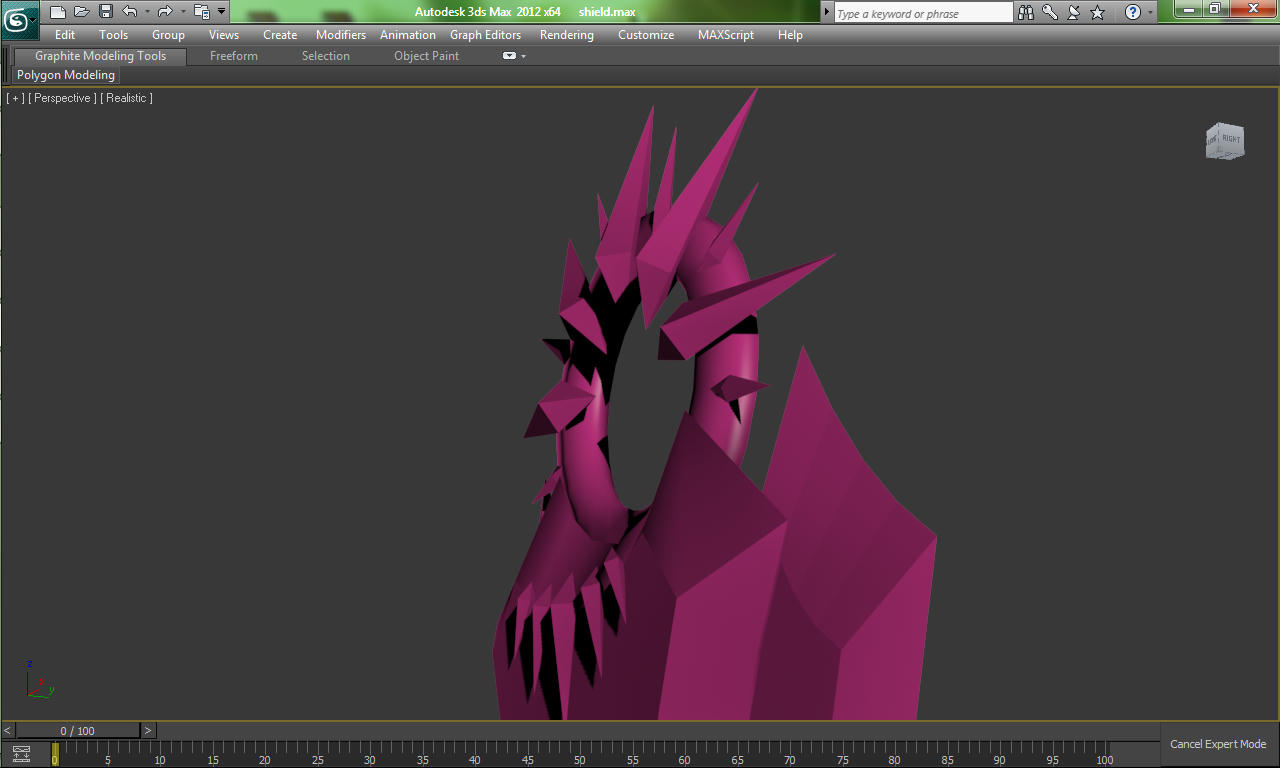Undo the last action using arrow icon

[130, 12]
